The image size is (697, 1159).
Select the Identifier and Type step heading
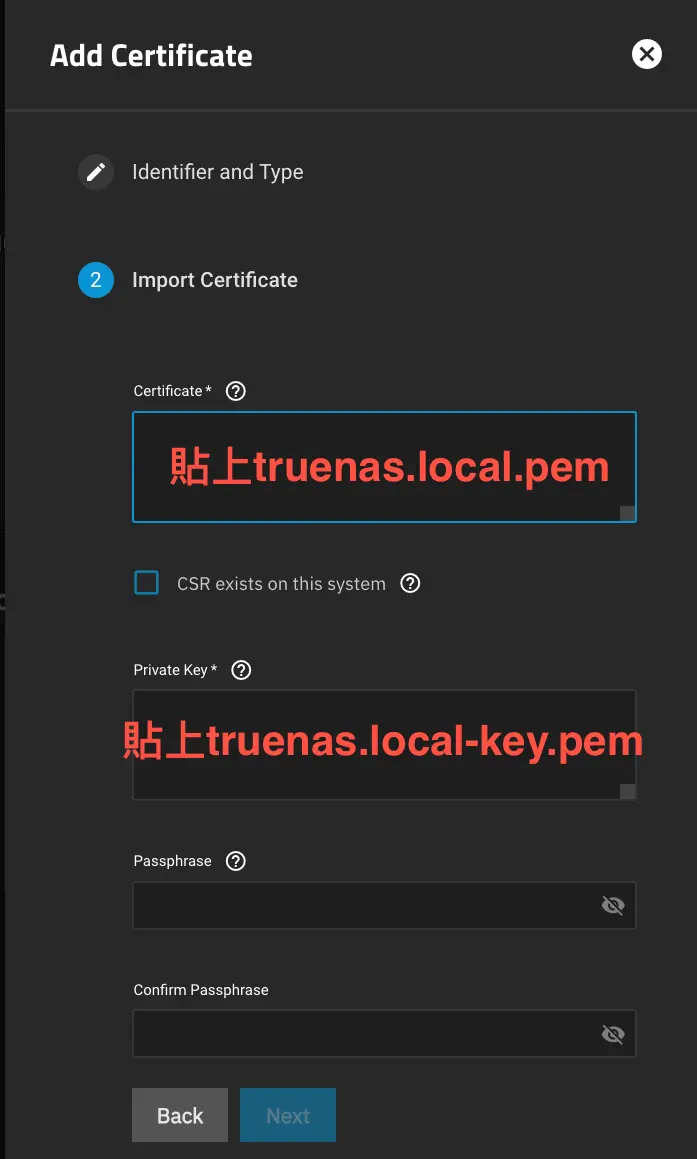tap(217, 171)
